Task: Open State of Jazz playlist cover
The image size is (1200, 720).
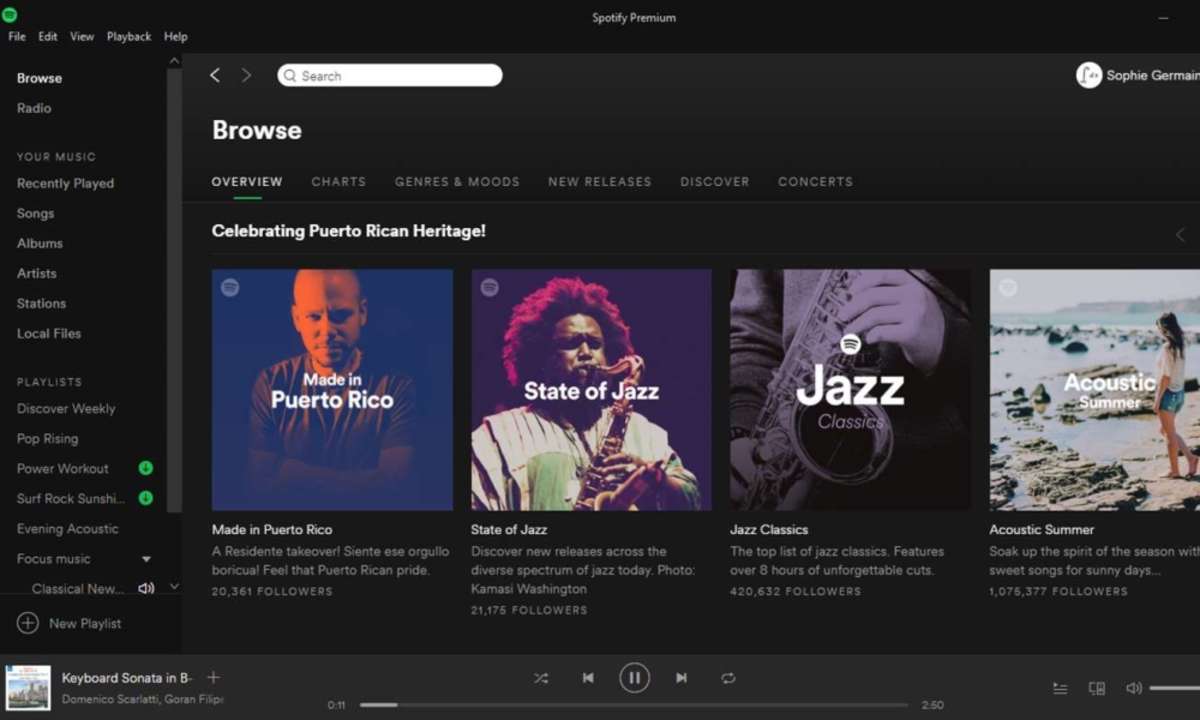Action: pos(591,390)
